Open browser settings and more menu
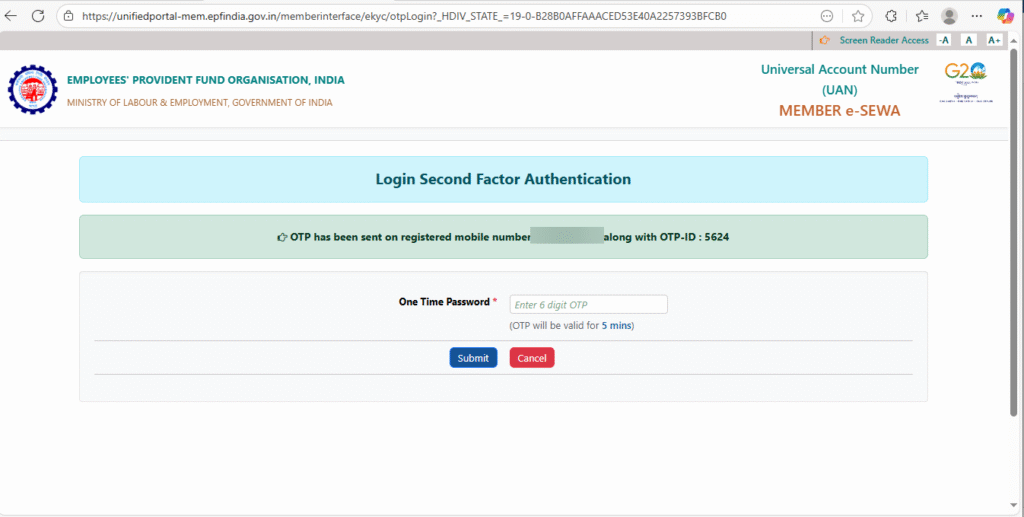Viewport: 1024px width, 517px height. pyautogui.click(x=977, y=16)
